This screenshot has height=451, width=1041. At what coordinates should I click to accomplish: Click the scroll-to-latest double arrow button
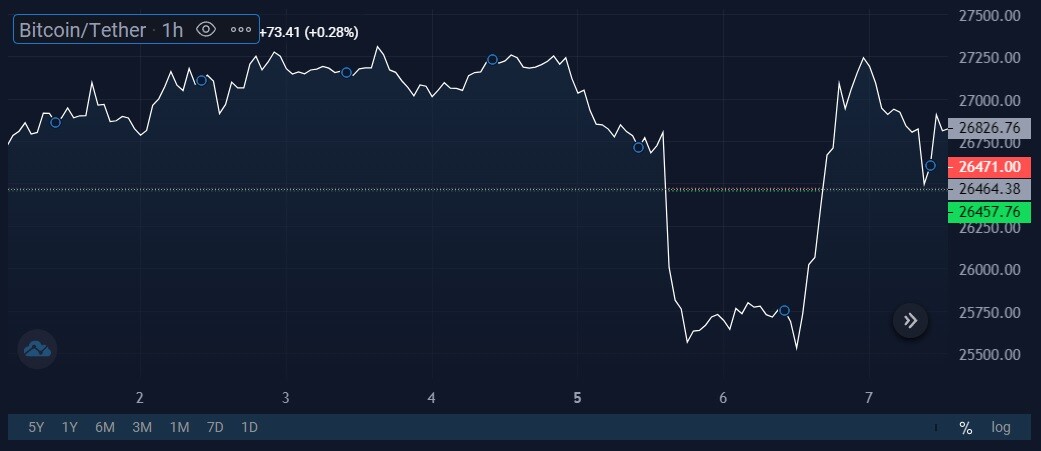(910, 321)
